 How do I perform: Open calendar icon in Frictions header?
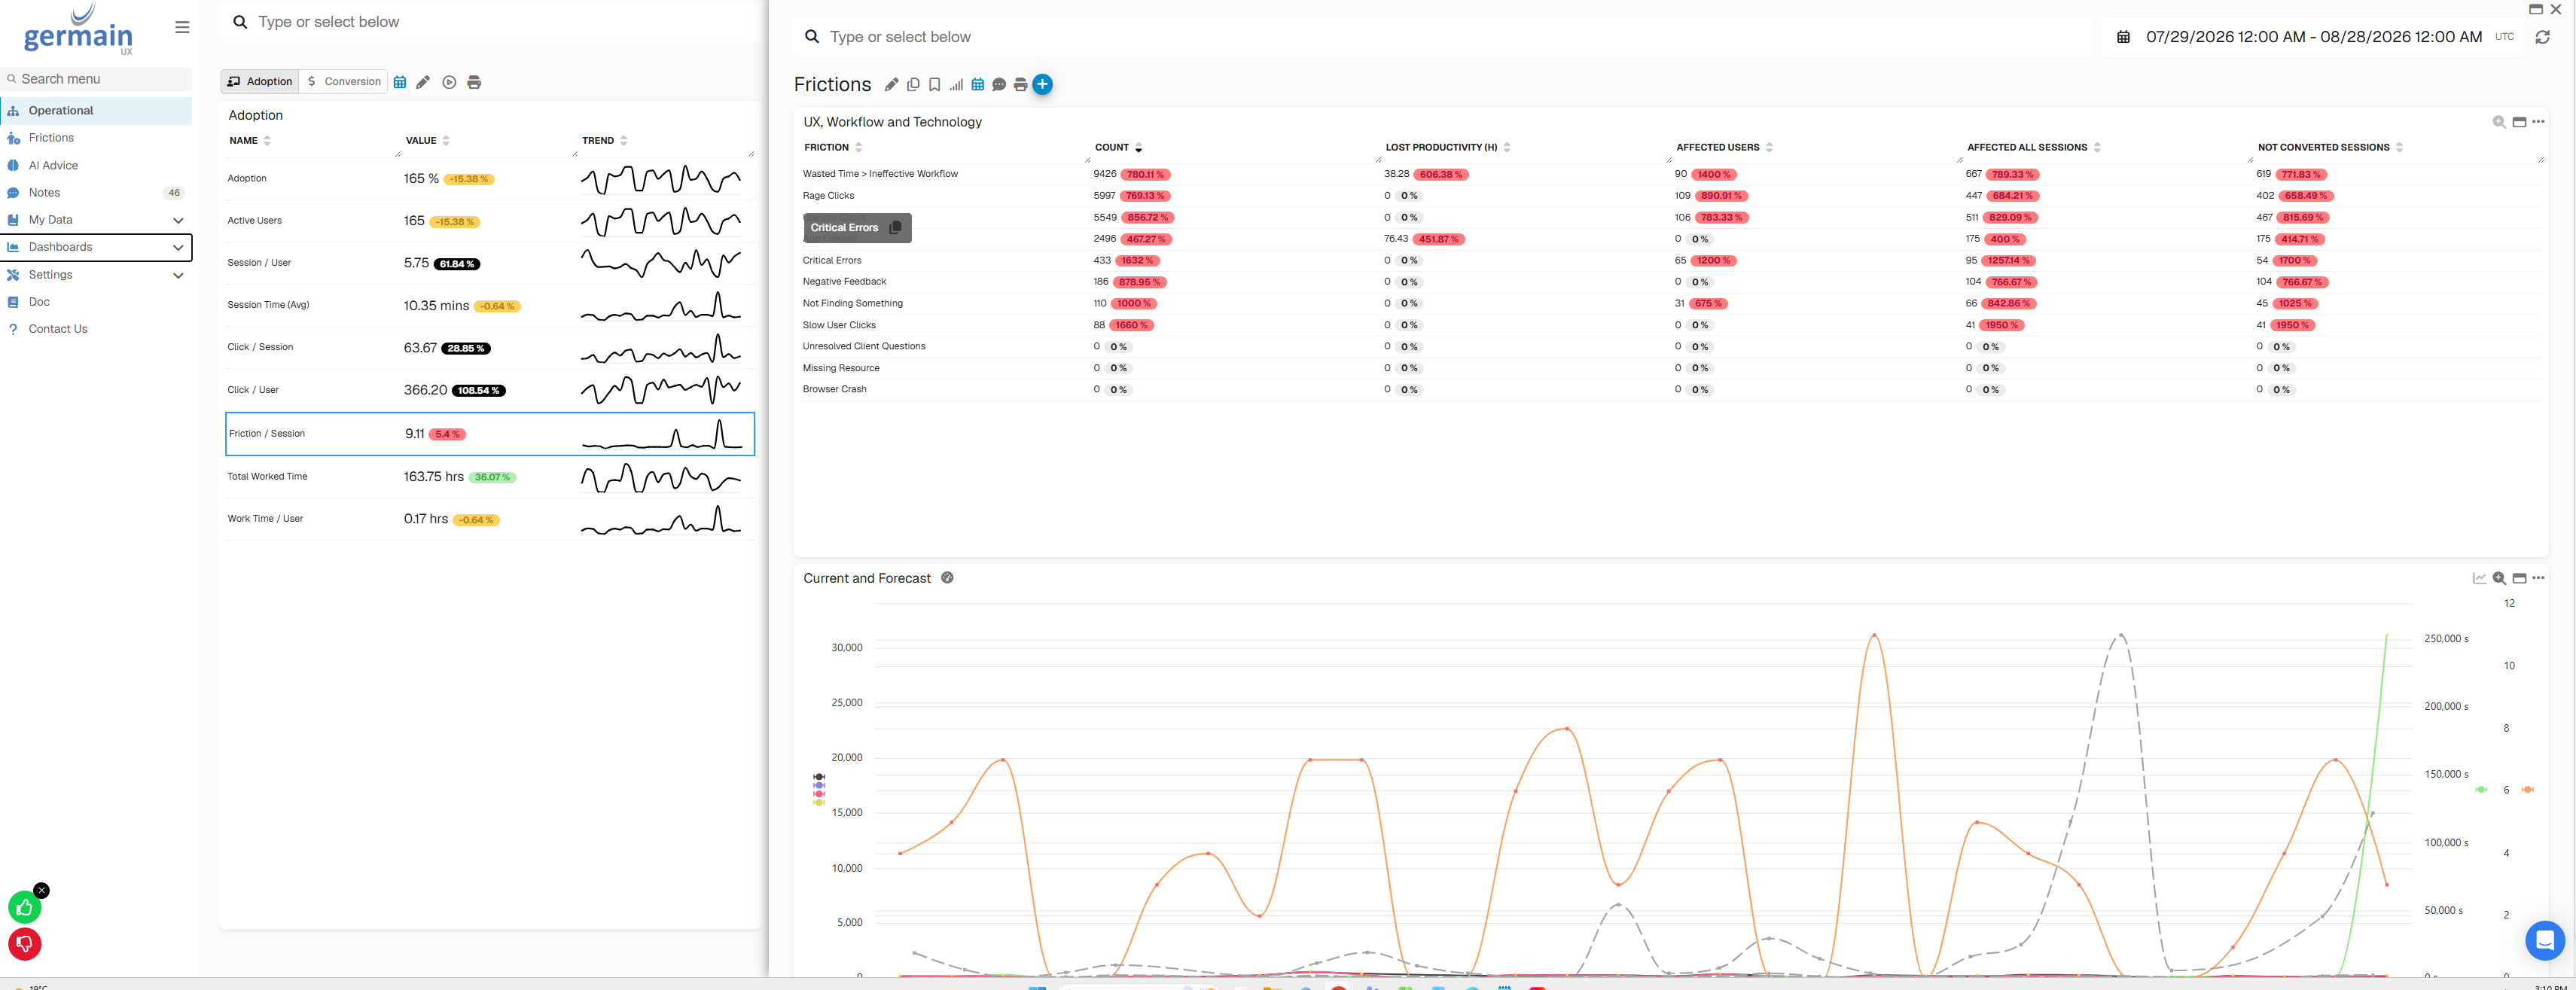point(978,85)
